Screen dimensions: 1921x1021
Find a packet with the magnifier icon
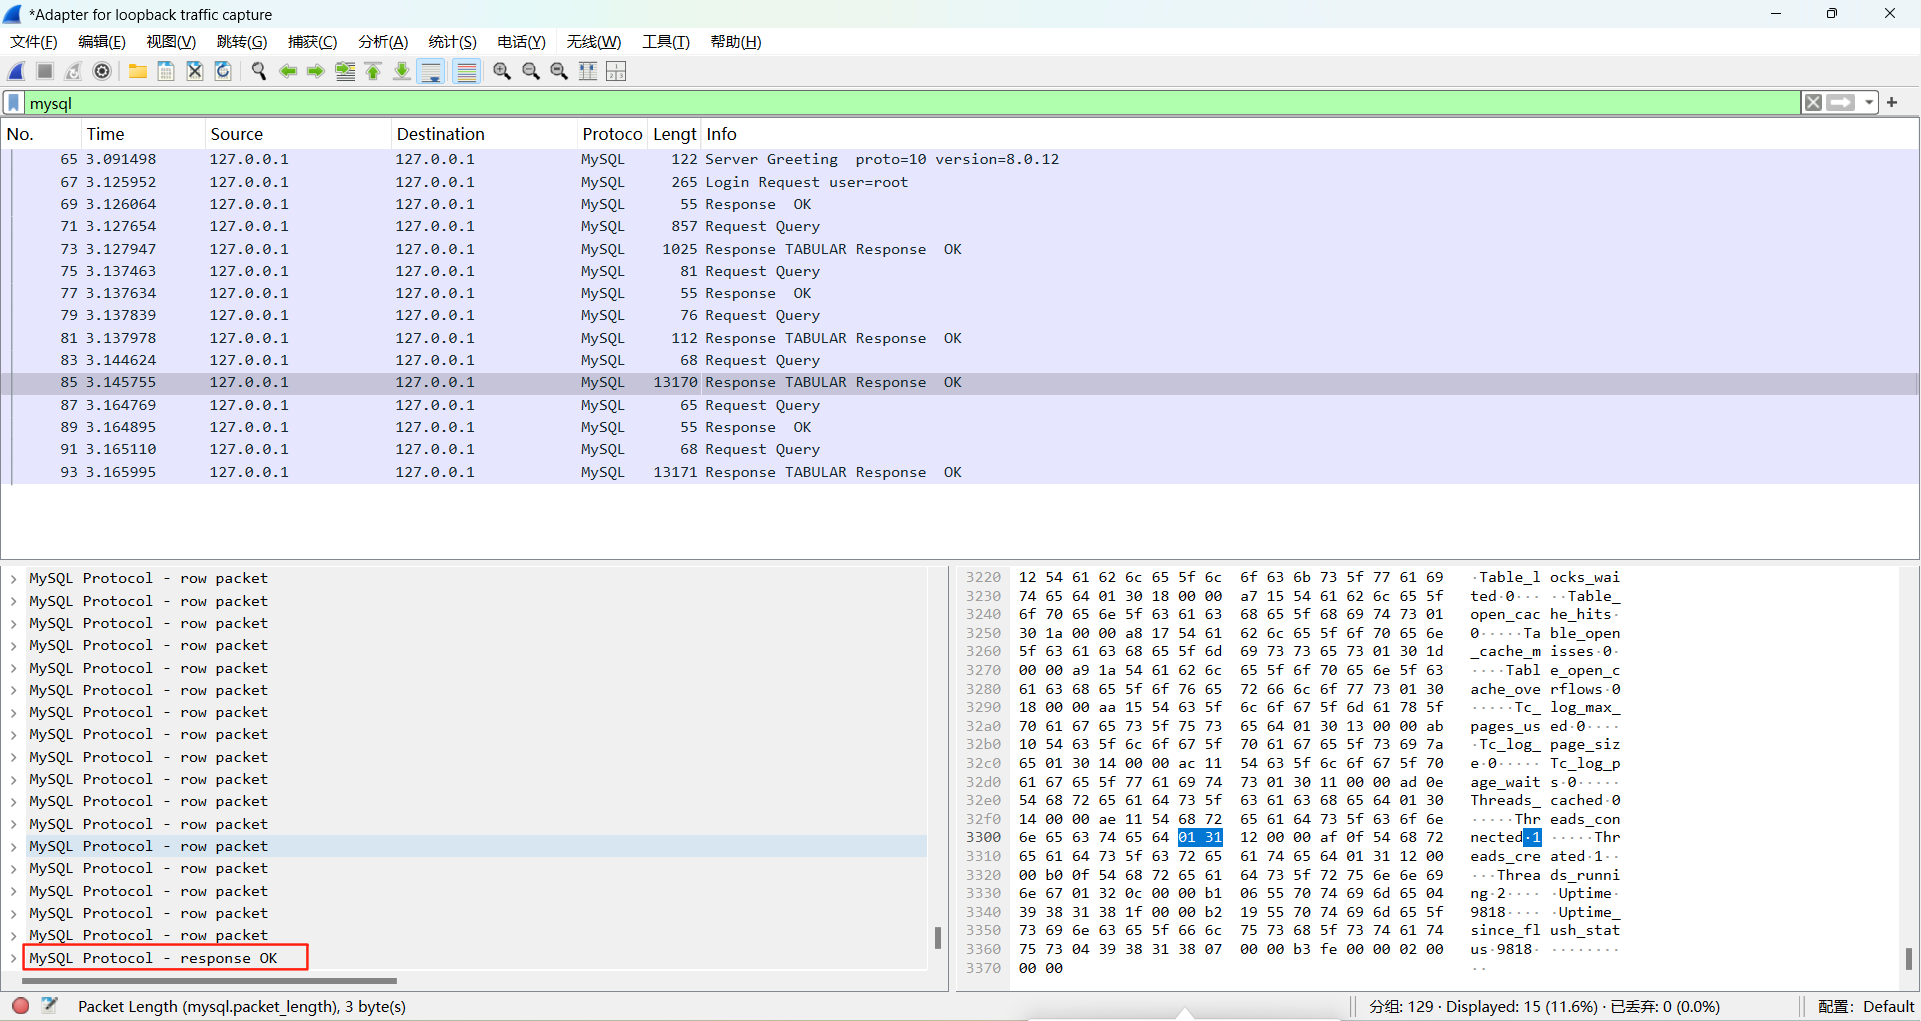tap(259, 71)
